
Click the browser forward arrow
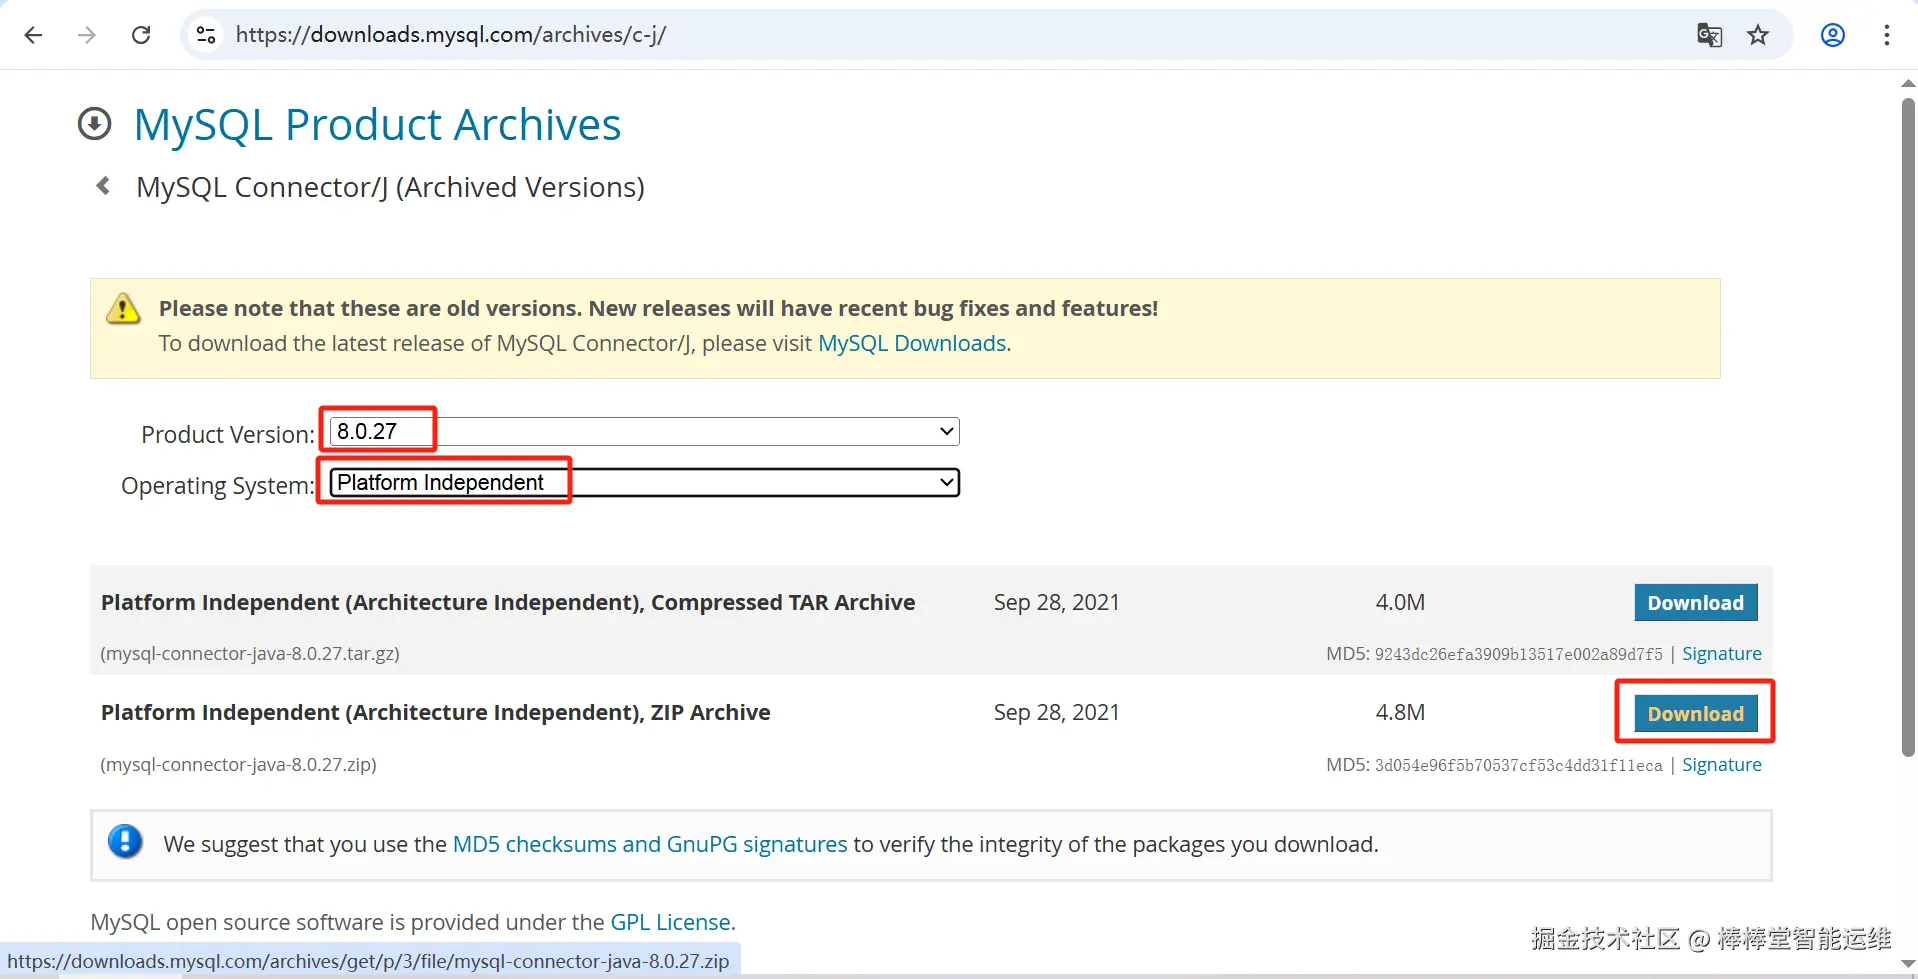coord(87,35)
